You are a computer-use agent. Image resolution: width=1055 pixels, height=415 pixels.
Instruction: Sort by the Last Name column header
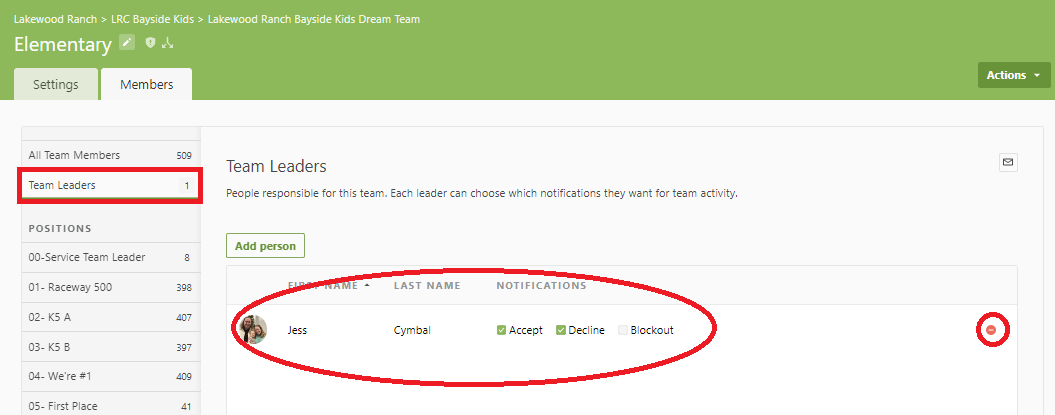click(x=427, y=286)
